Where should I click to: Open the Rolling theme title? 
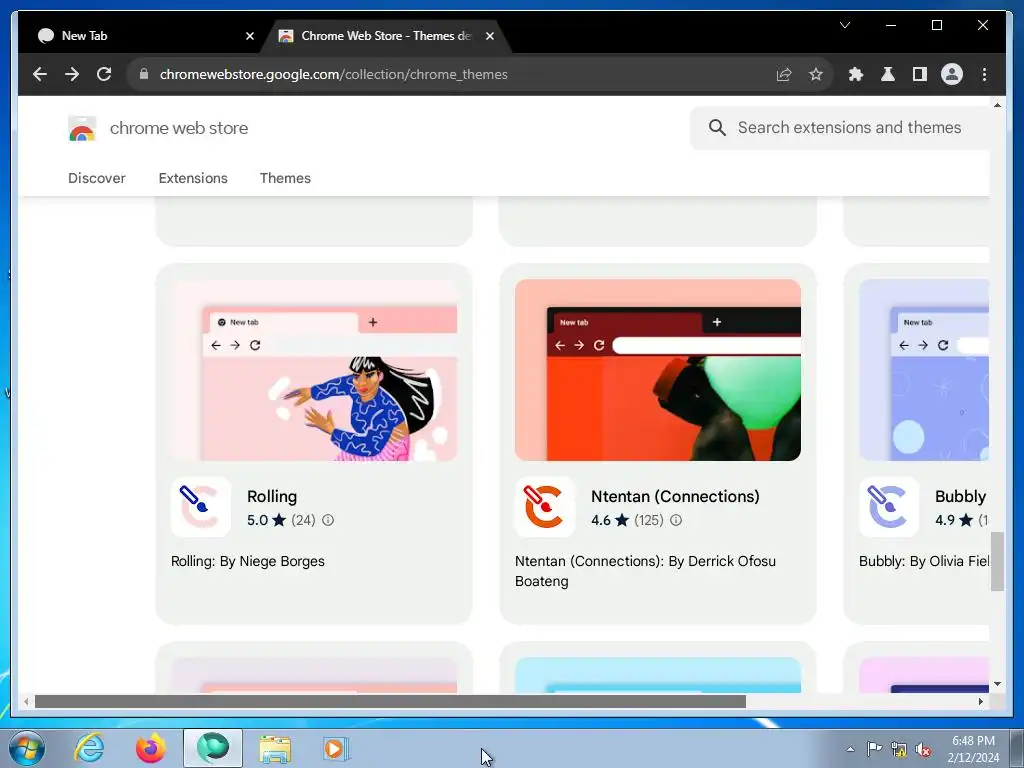click(272, 496)
